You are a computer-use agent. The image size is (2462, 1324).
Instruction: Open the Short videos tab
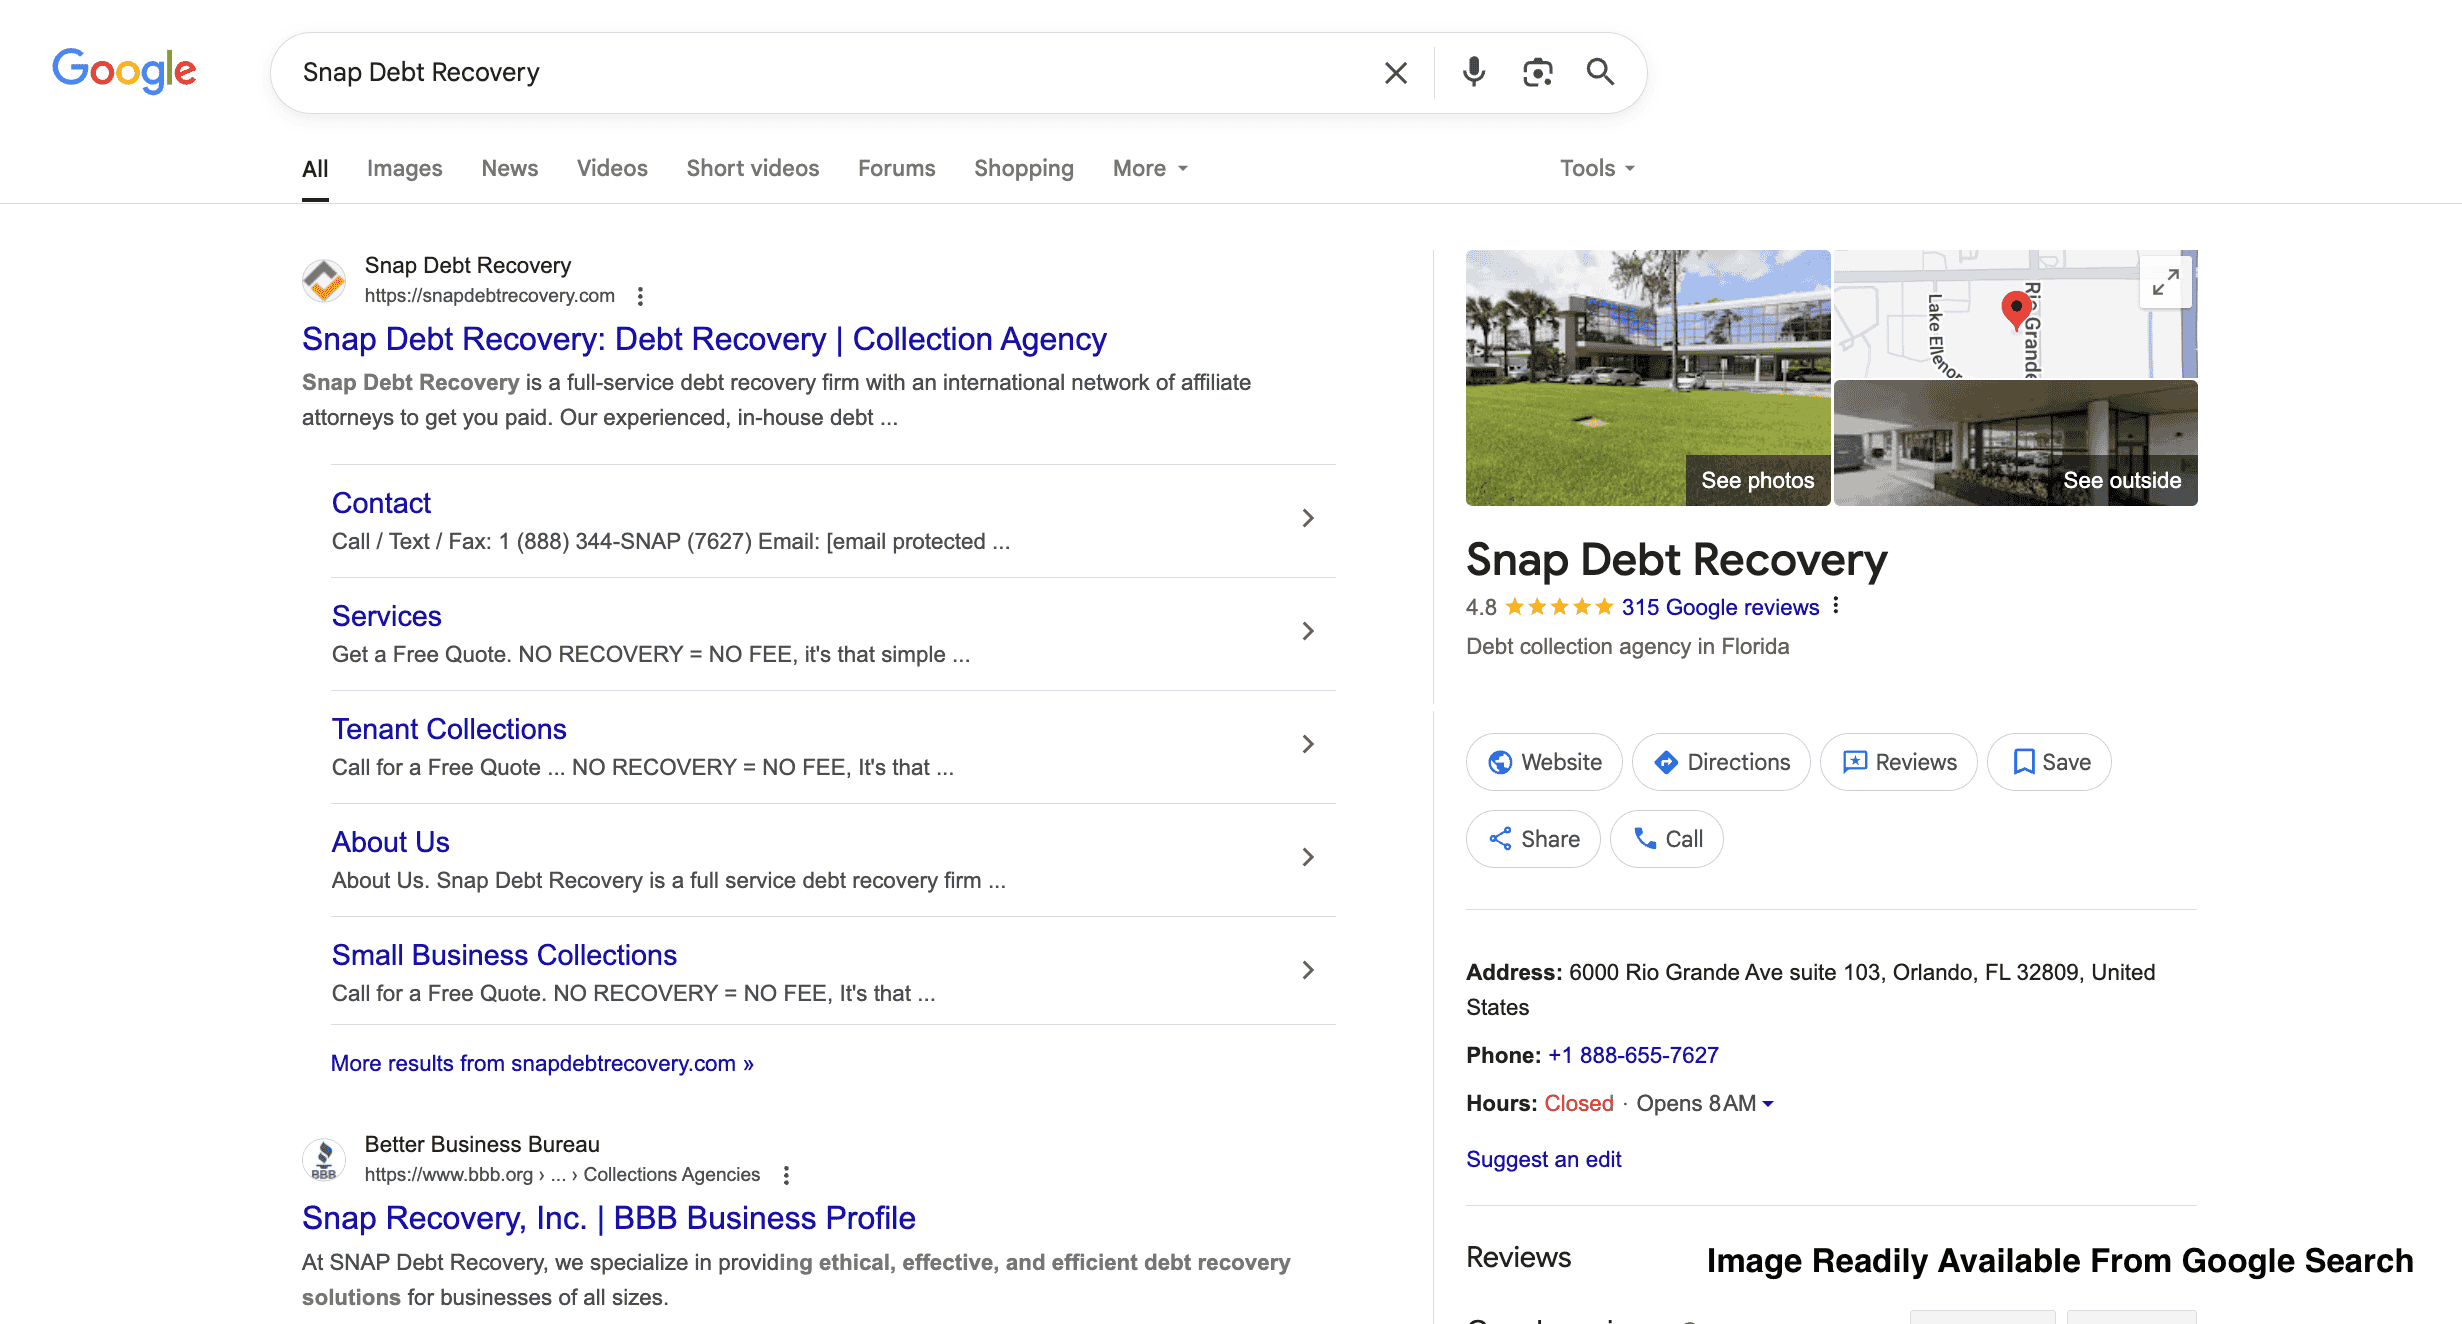tap(753, 168)
